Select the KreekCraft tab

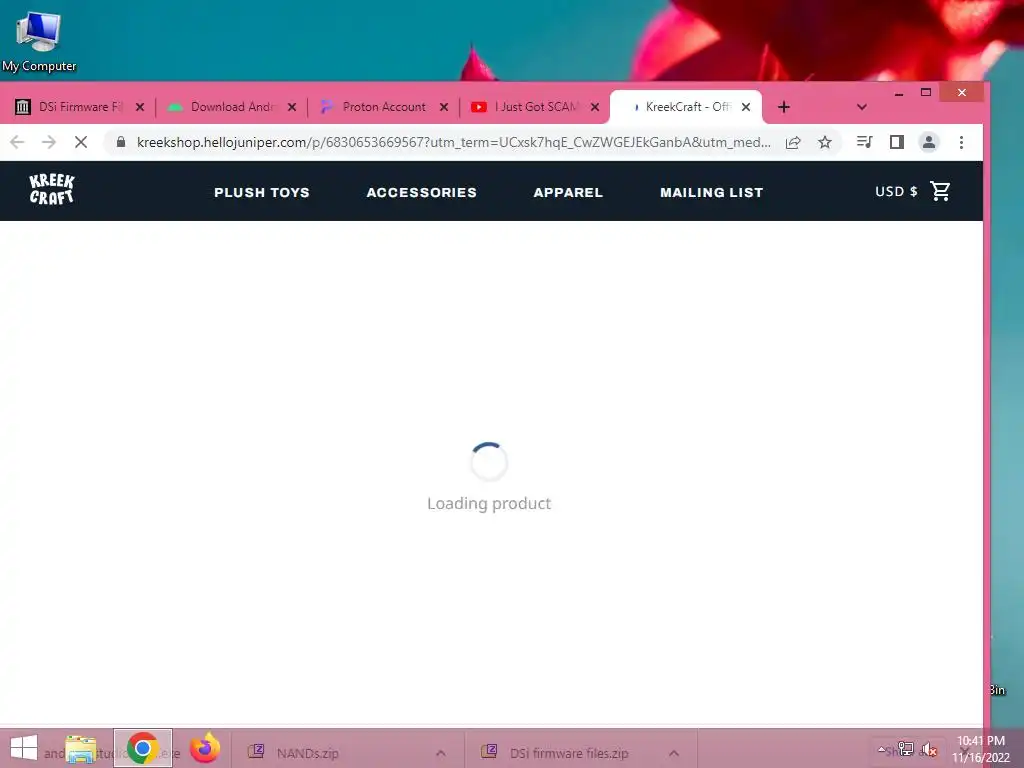point(686,107)
